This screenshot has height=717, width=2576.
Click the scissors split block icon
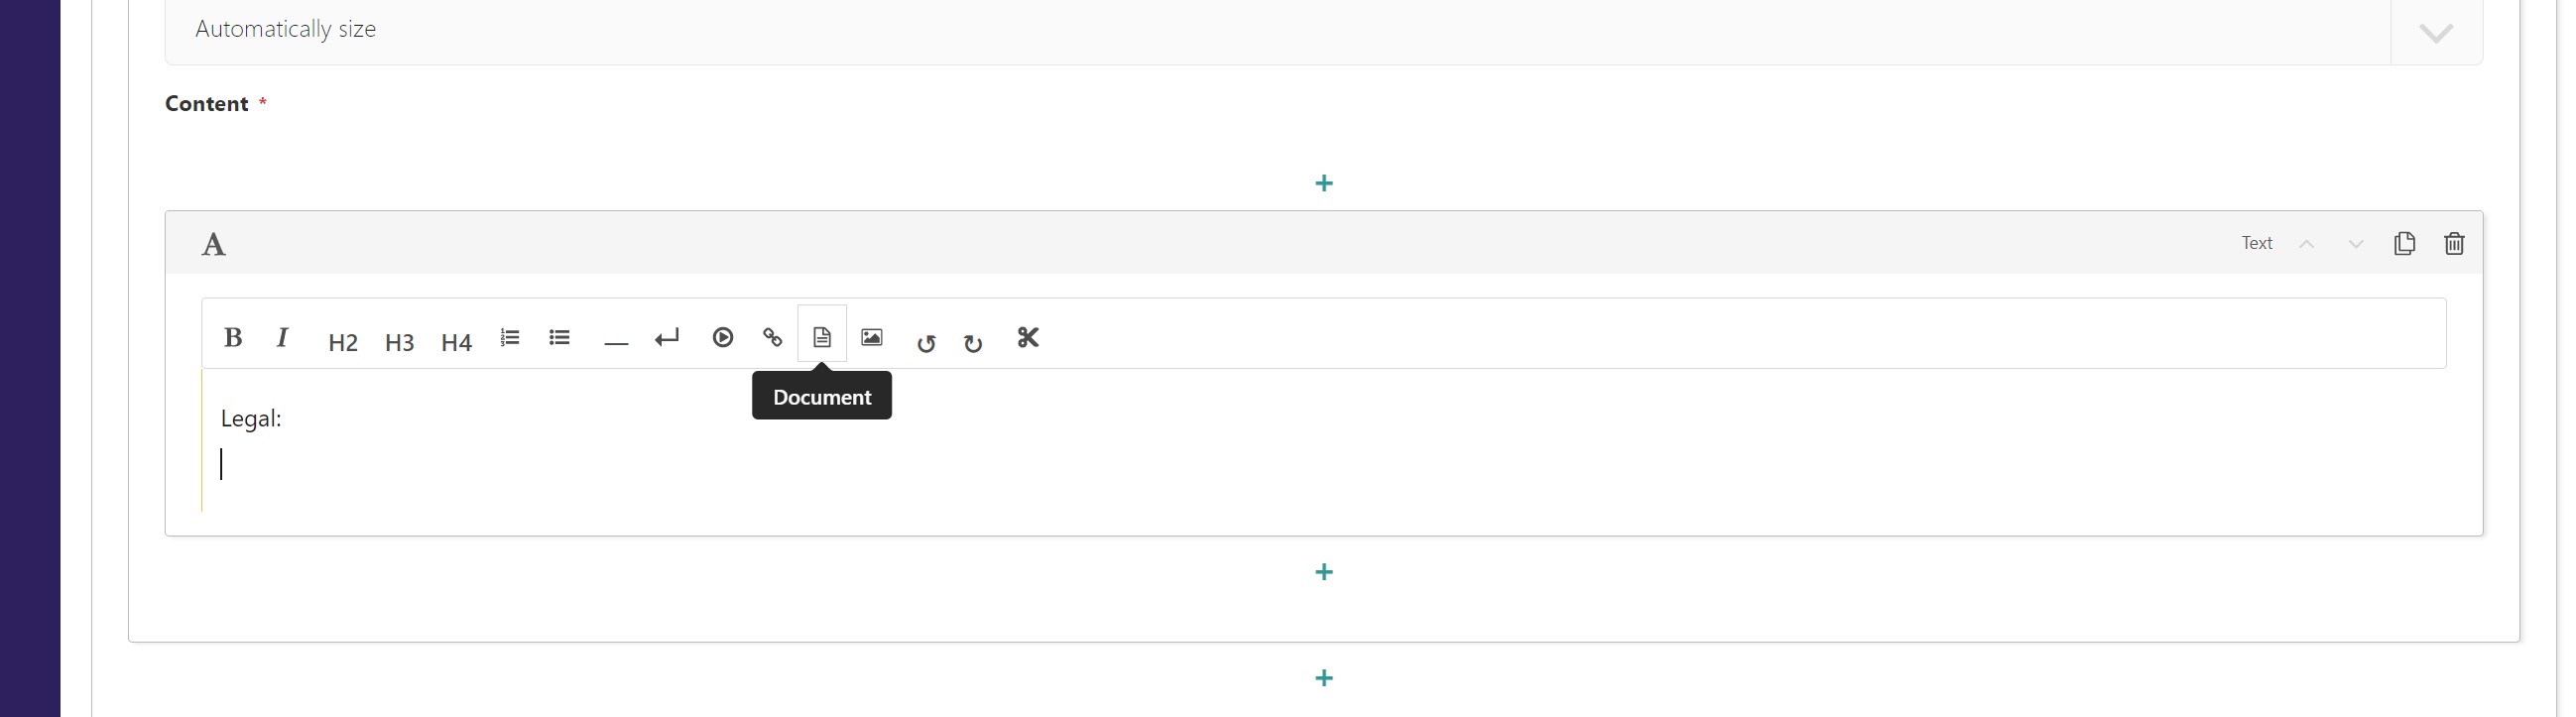[x=1028, y=338]
